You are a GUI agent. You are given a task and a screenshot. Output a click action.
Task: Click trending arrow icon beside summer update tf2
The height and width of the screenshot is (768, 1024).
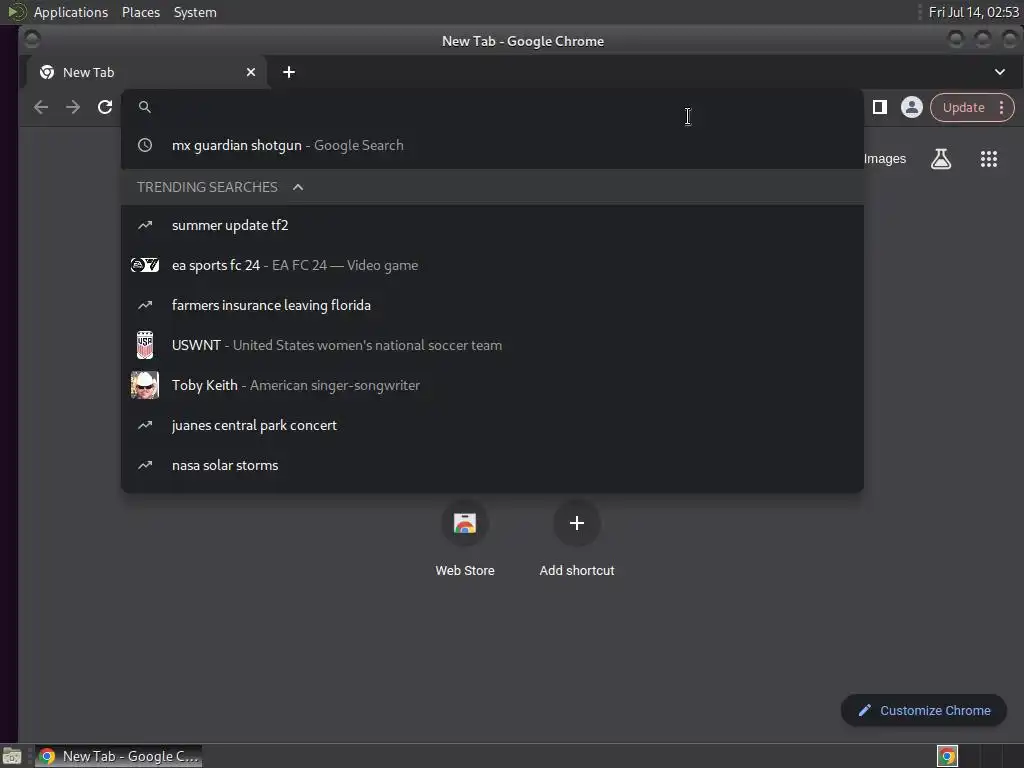145,225
